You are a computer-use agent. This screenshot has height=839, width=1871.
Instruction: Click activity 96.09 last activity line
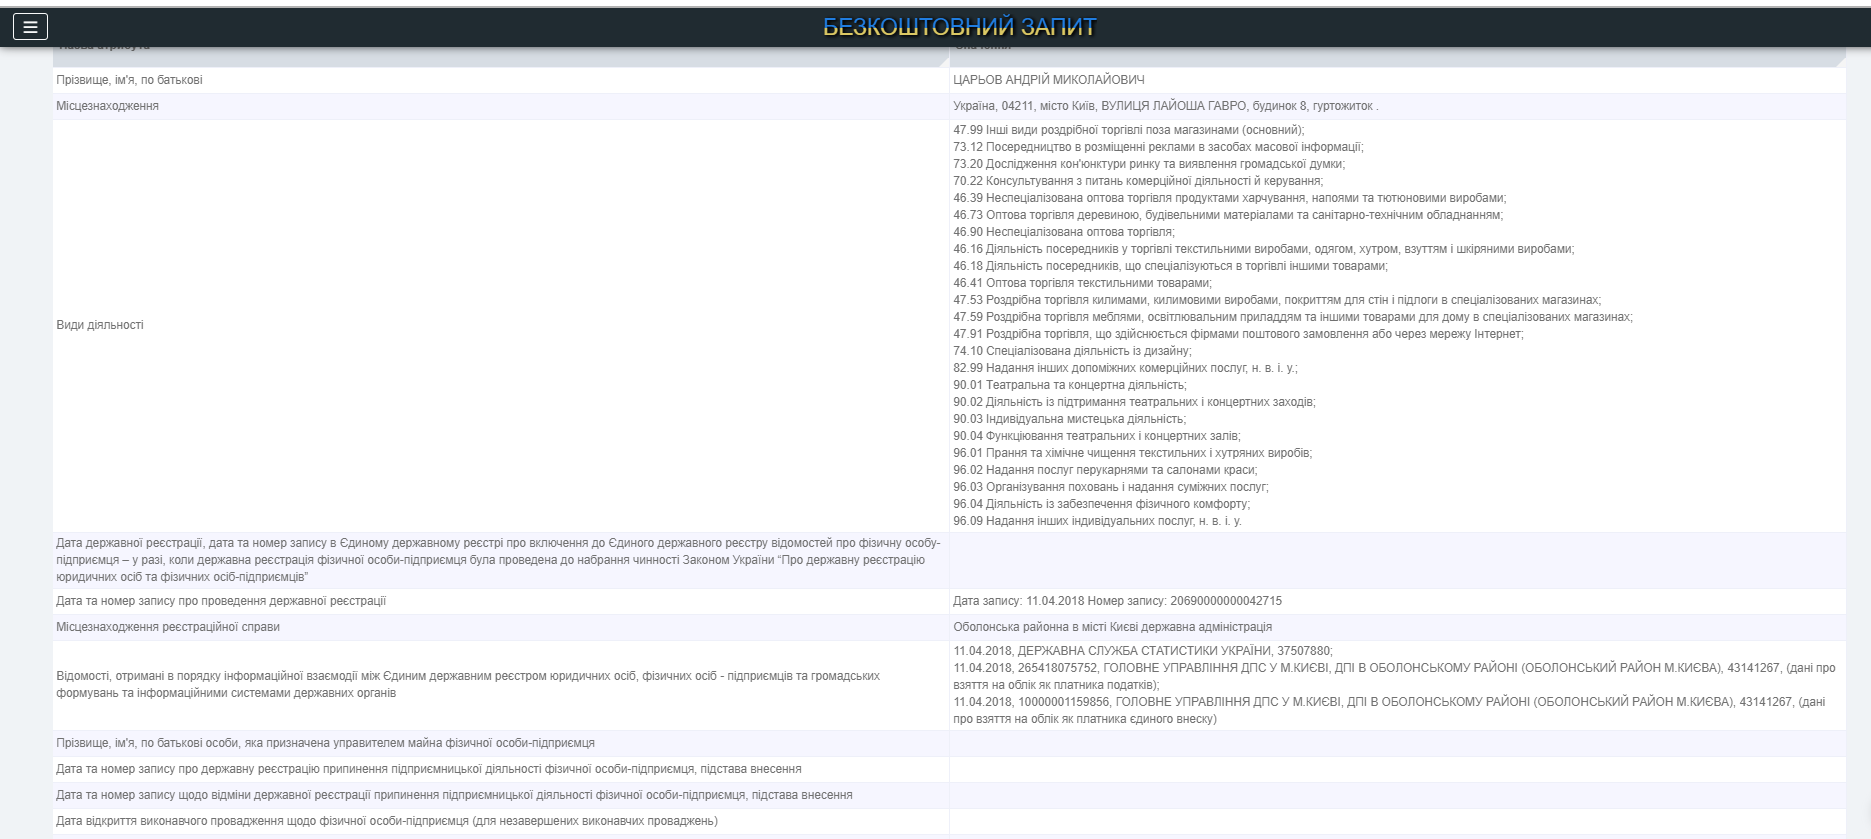click(1097, 521)
